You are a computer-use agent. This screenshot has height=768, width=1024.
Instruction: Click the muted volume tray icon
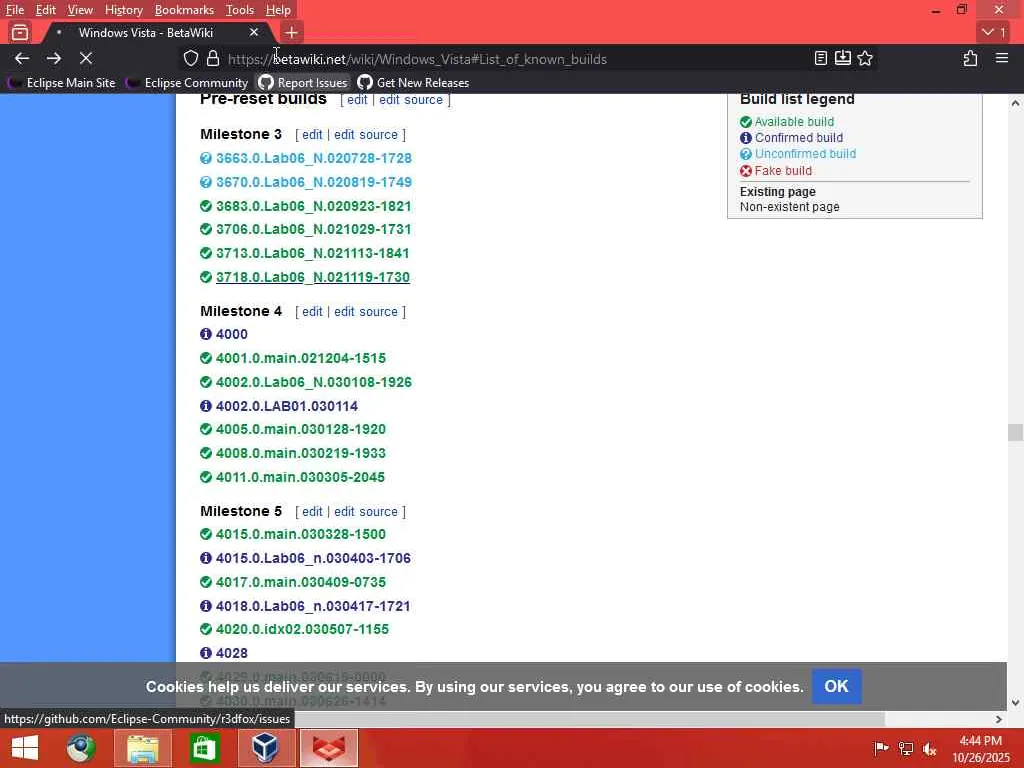point(929,749)
